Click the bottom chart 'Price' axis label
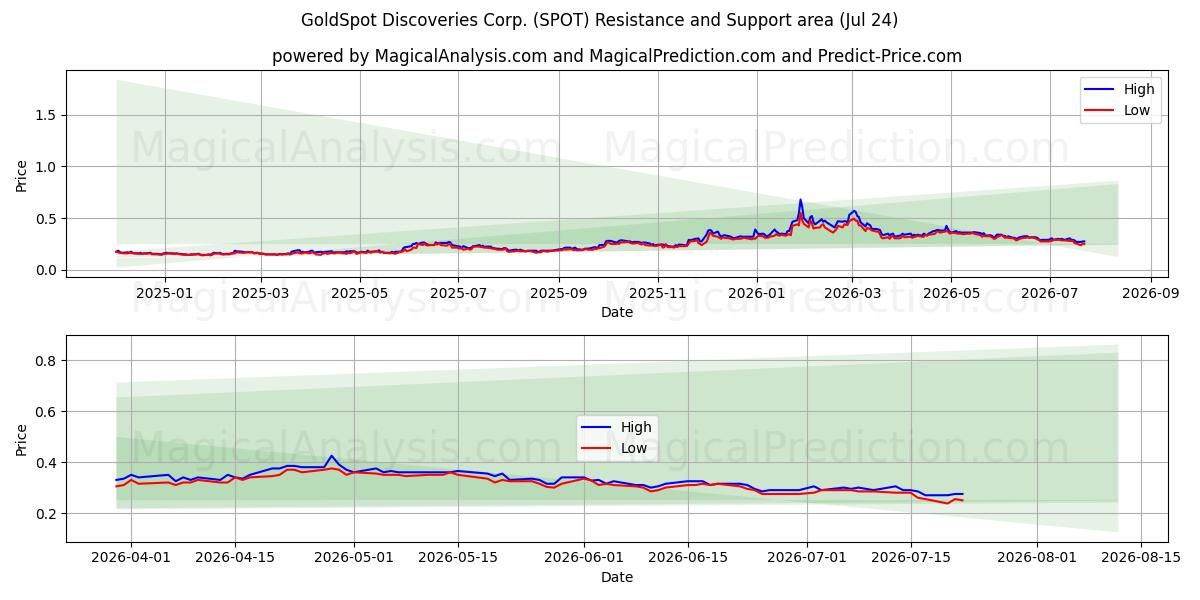 pos(22,439)
